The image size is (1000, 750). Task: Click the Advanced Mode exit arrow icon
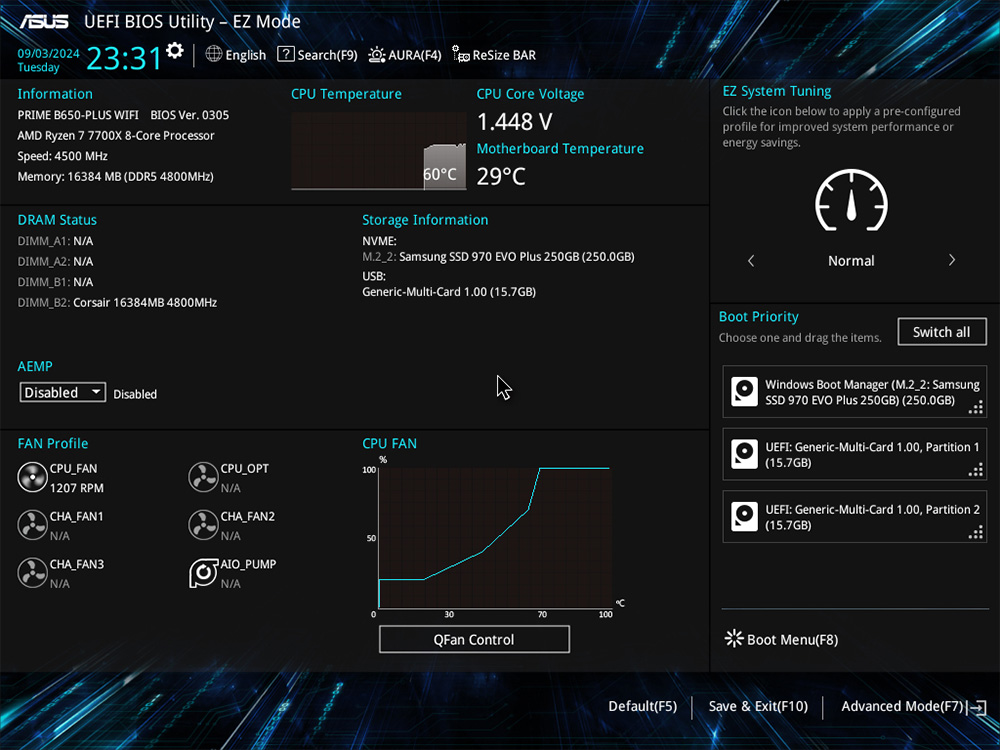click(978, 707)
